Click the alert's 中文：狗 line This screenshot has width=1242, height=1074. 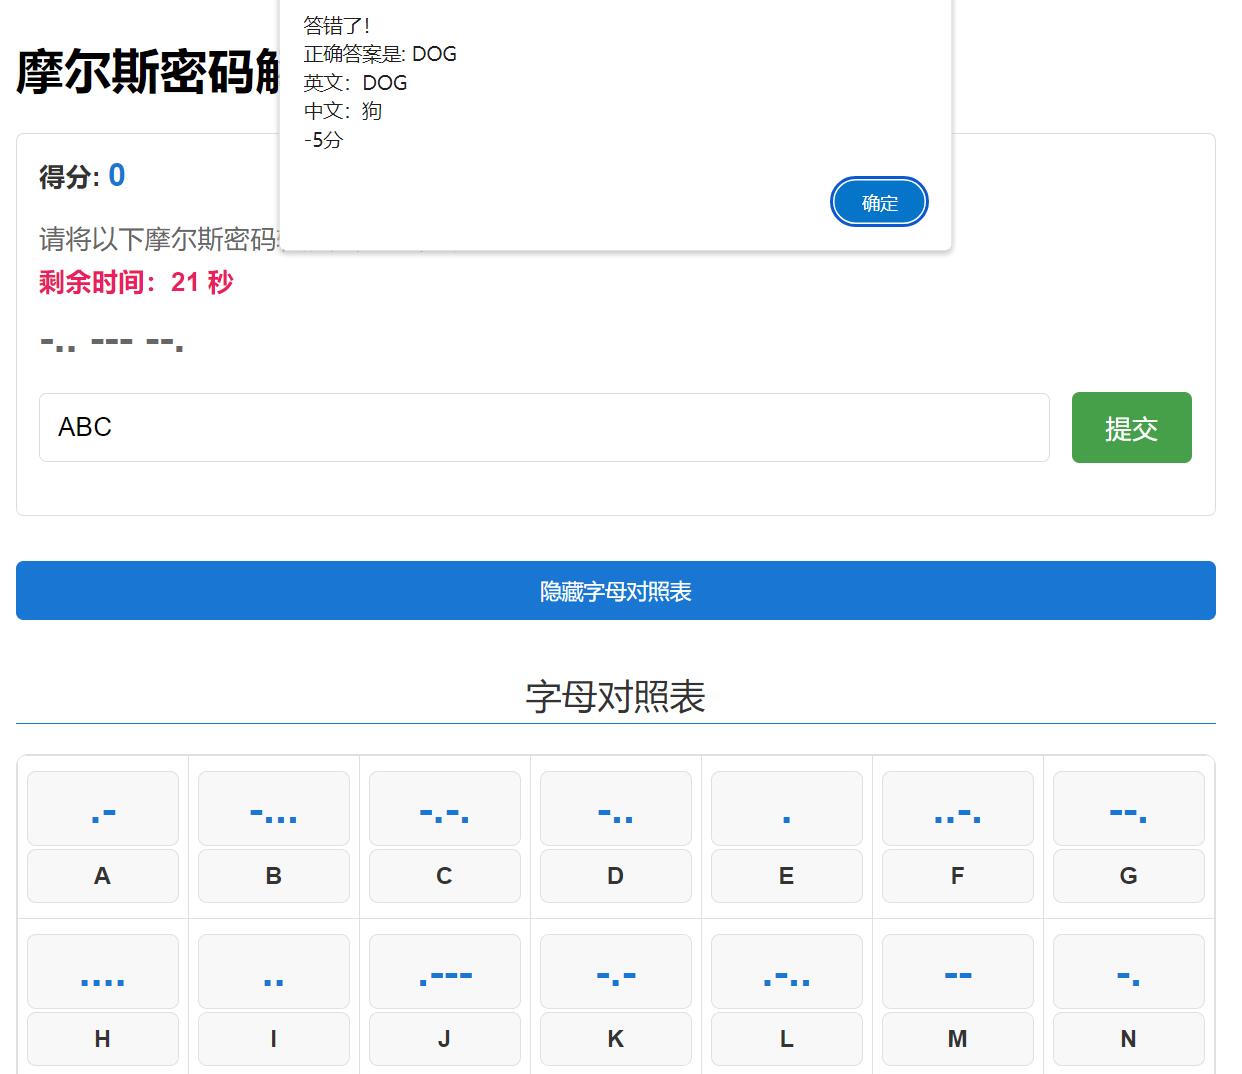pos(343,111)
